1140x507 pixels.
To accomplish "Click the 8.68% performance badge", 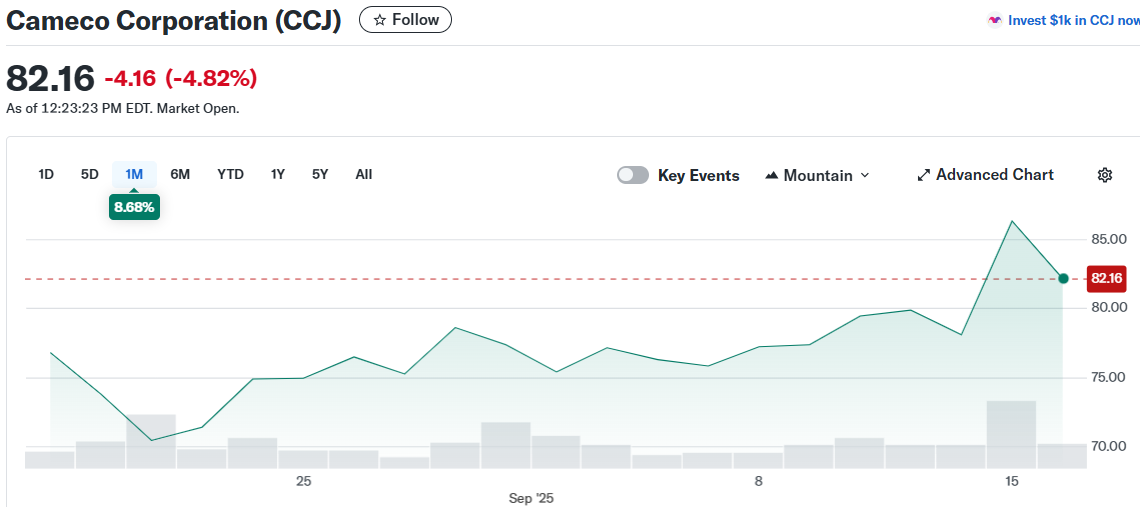I will (x=135, y=207).
